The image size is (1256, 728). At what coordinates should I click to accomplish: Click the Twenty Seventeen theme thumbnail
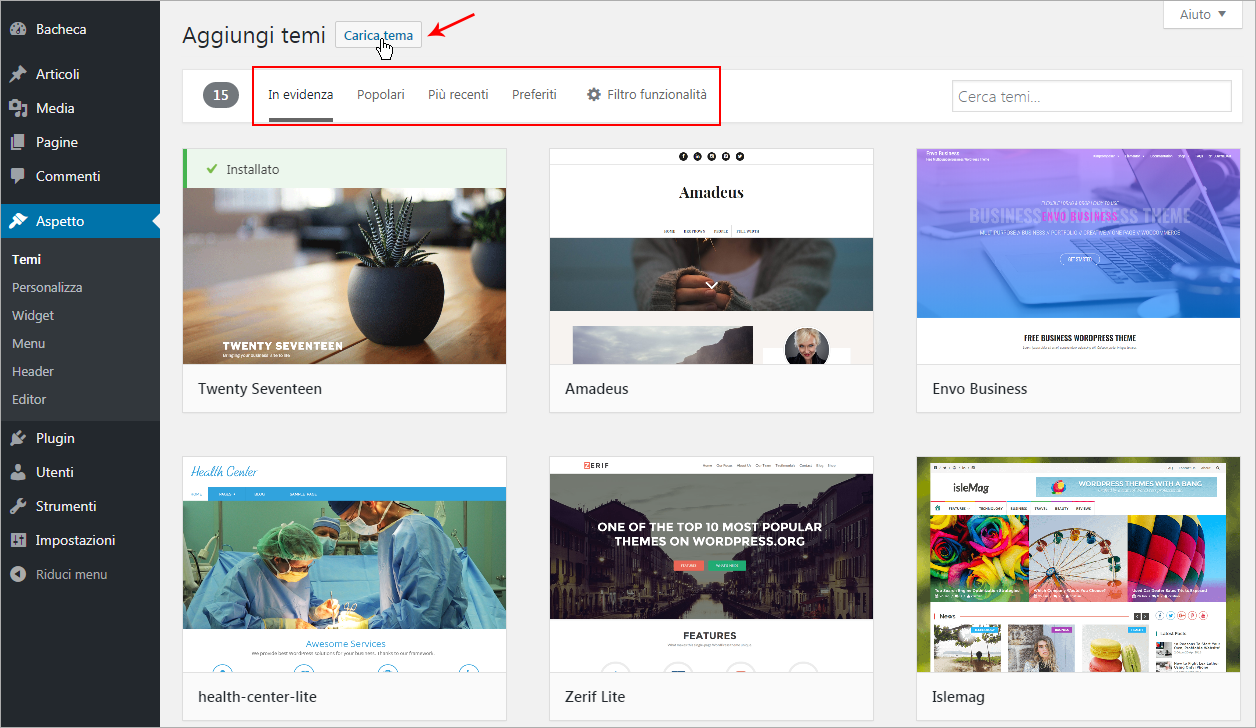(x=344, y=276)
